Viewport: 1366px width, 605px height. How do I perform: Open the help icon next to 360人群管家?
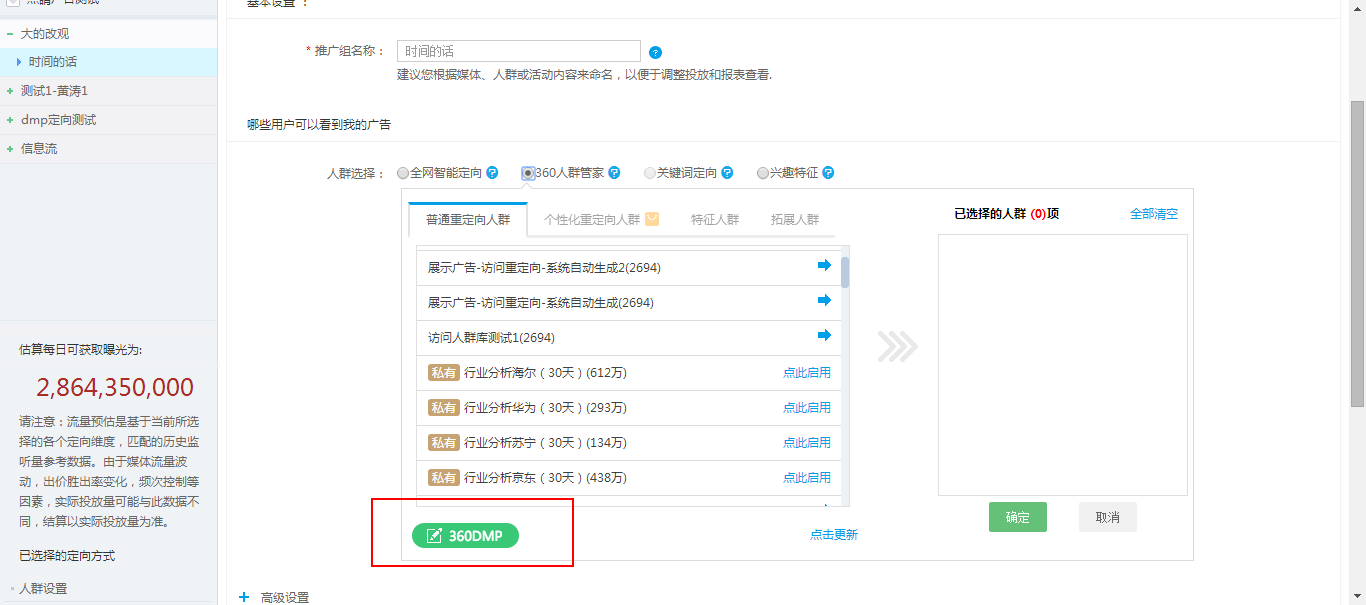614,172
